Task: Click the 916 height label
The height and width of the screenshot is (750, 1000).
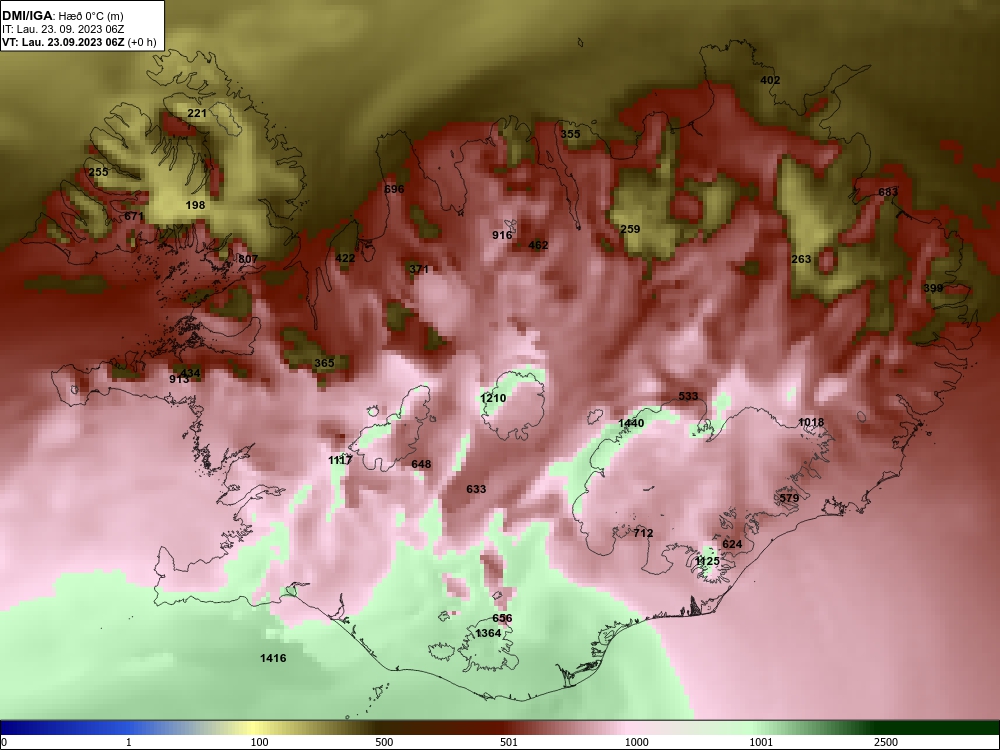Action: (x=502, y=235)
